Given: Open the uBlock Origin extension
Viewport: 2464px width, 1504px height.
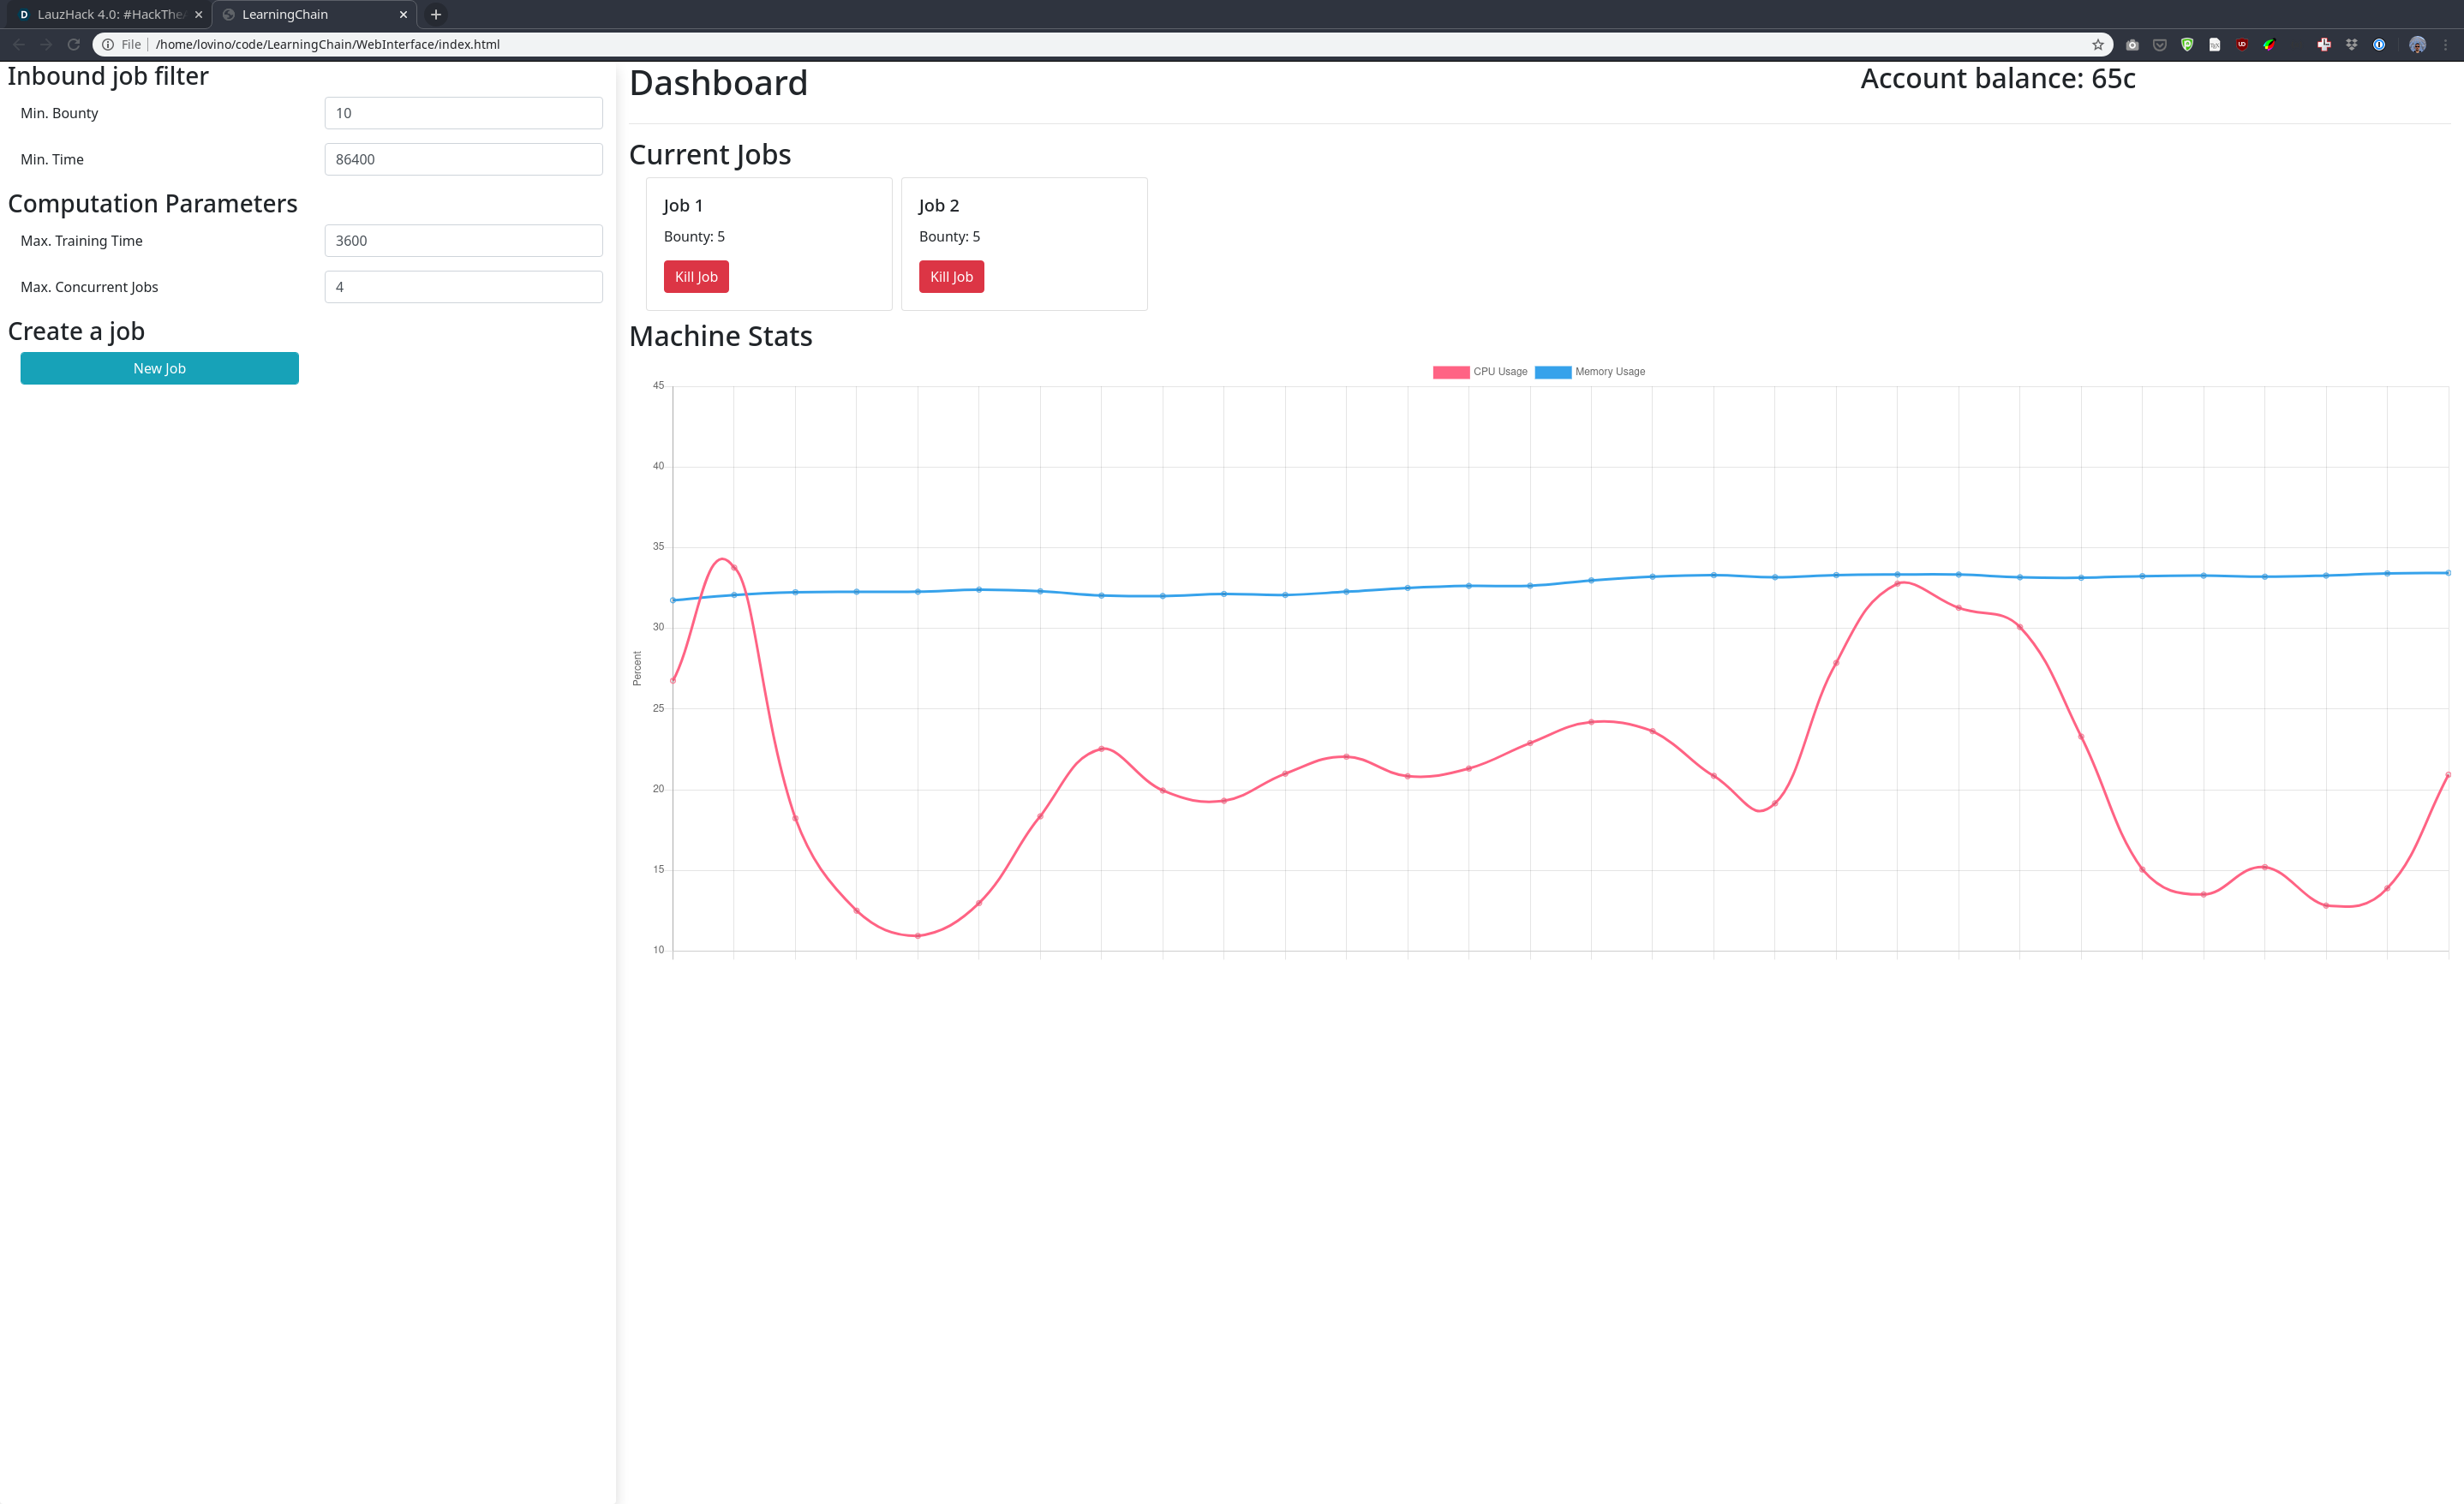Looking at the screenshot, I should coord(2242,44).
